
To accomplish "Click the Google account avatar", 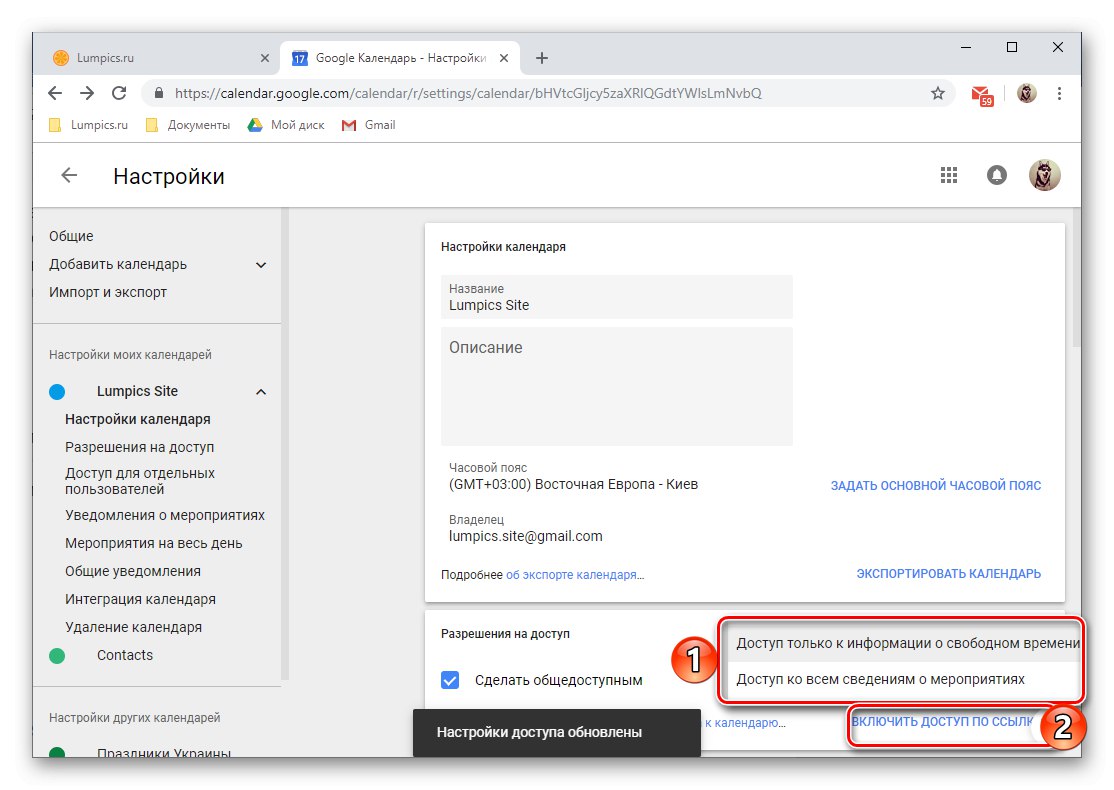I will (1044, 174).
